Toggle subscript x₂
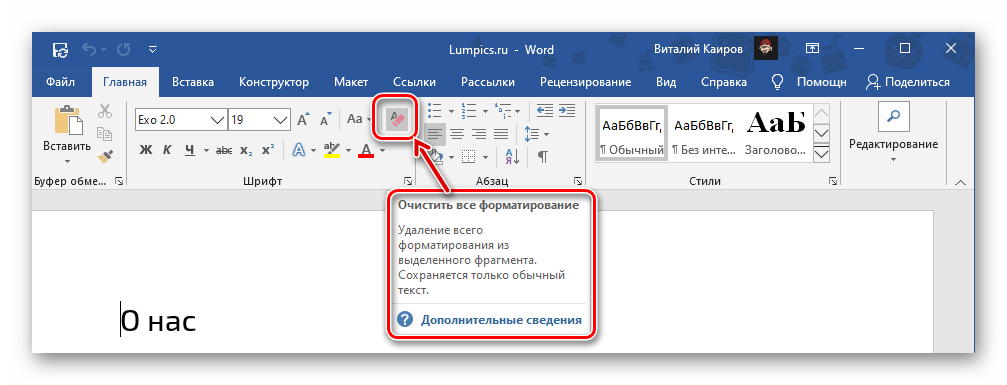This screenshot has height=385, width=1007. click(246, 150)
